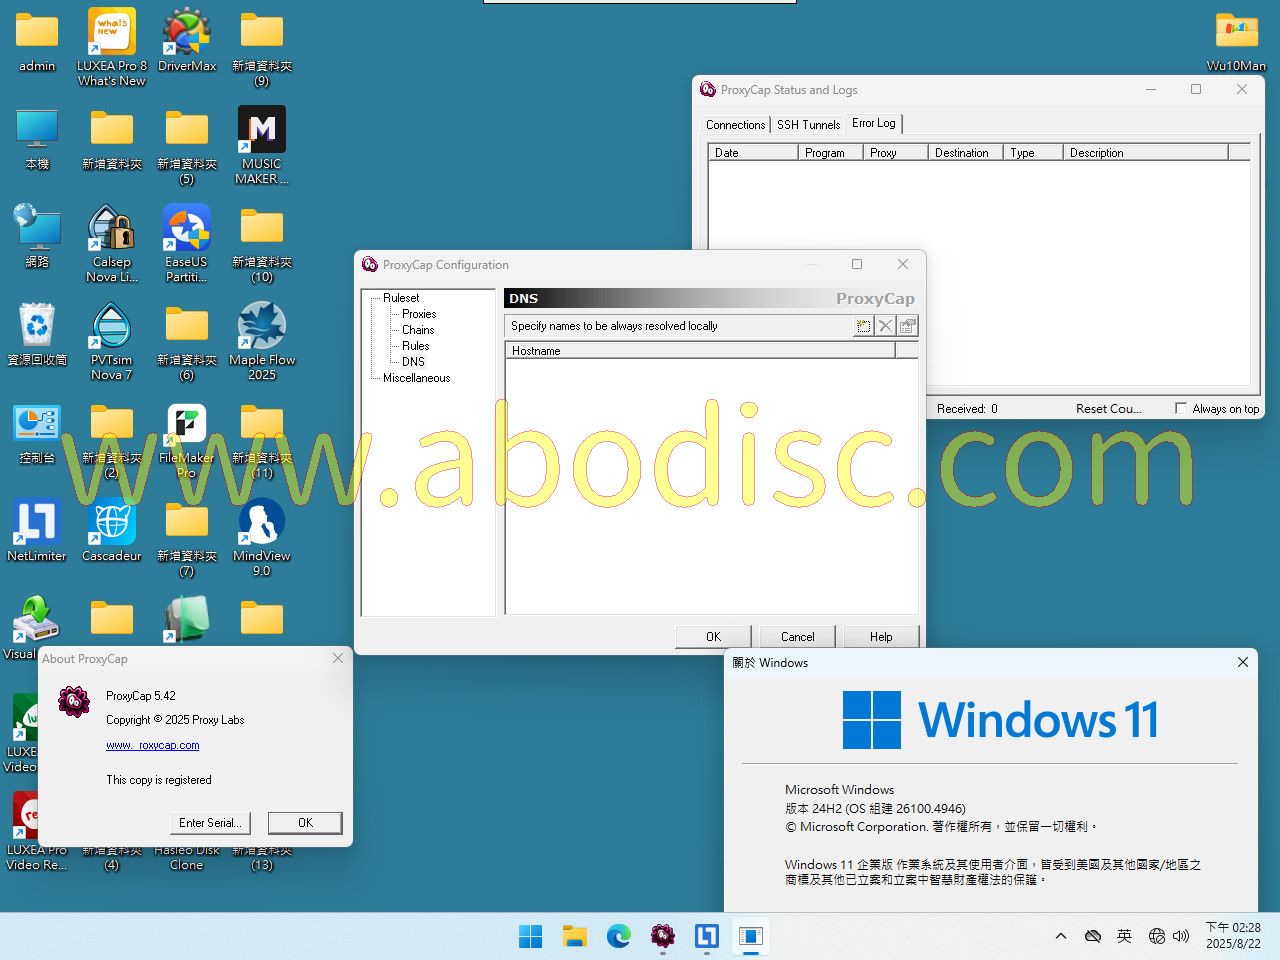Open the DriverMax desktop shortcut
Viewport: 1280px width, 960px height.
pyautogui.click(x=187, y=42)
